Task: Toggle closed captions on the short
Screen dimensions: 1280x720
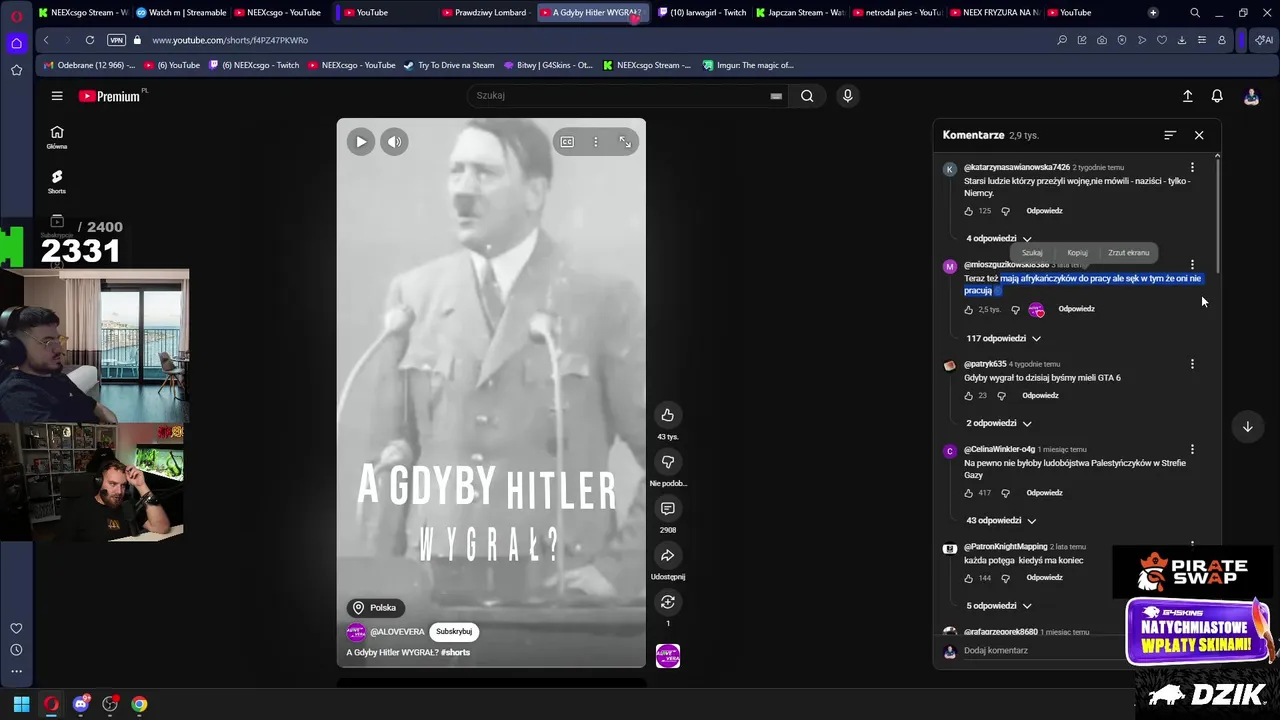Action: pos(567,142)
